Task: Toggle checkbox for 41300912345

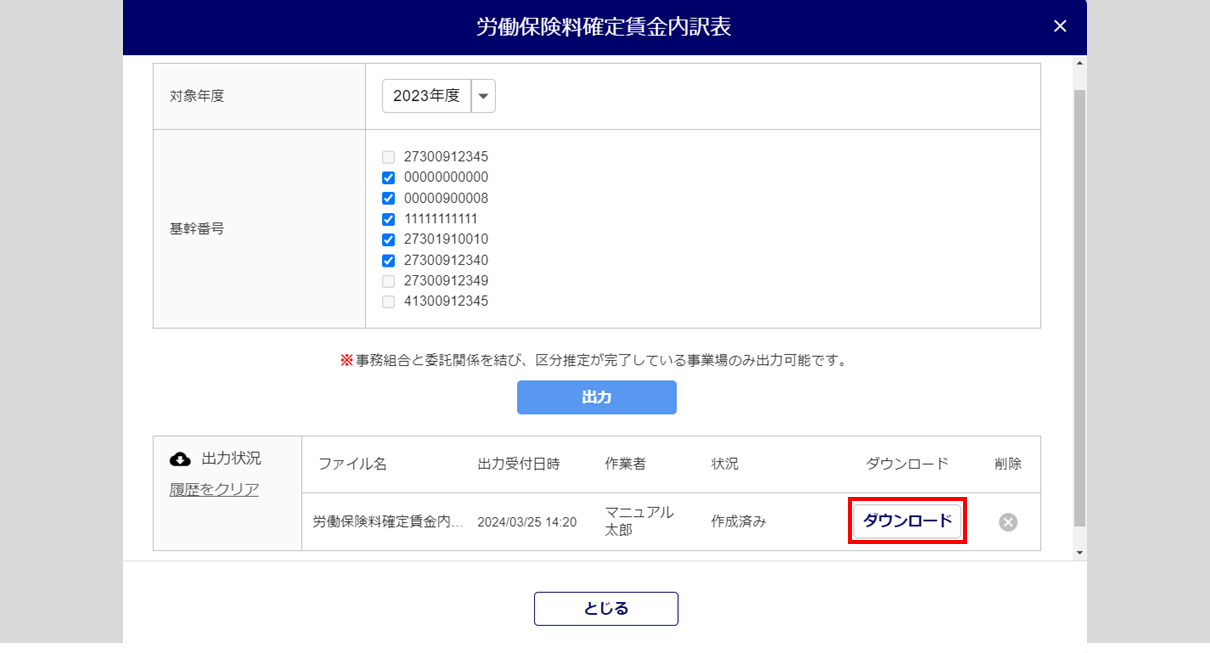Action: (389, 301)
